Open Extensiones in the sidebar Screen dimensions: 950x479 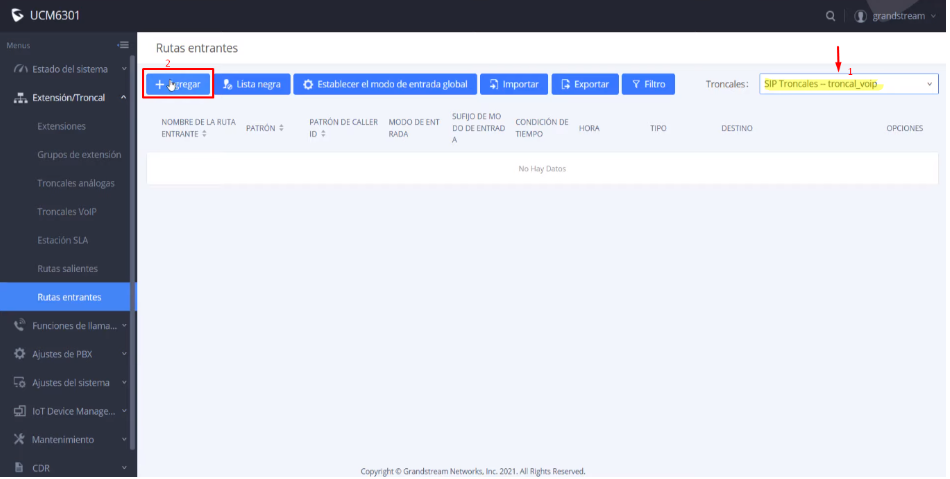tap(61, 127)
